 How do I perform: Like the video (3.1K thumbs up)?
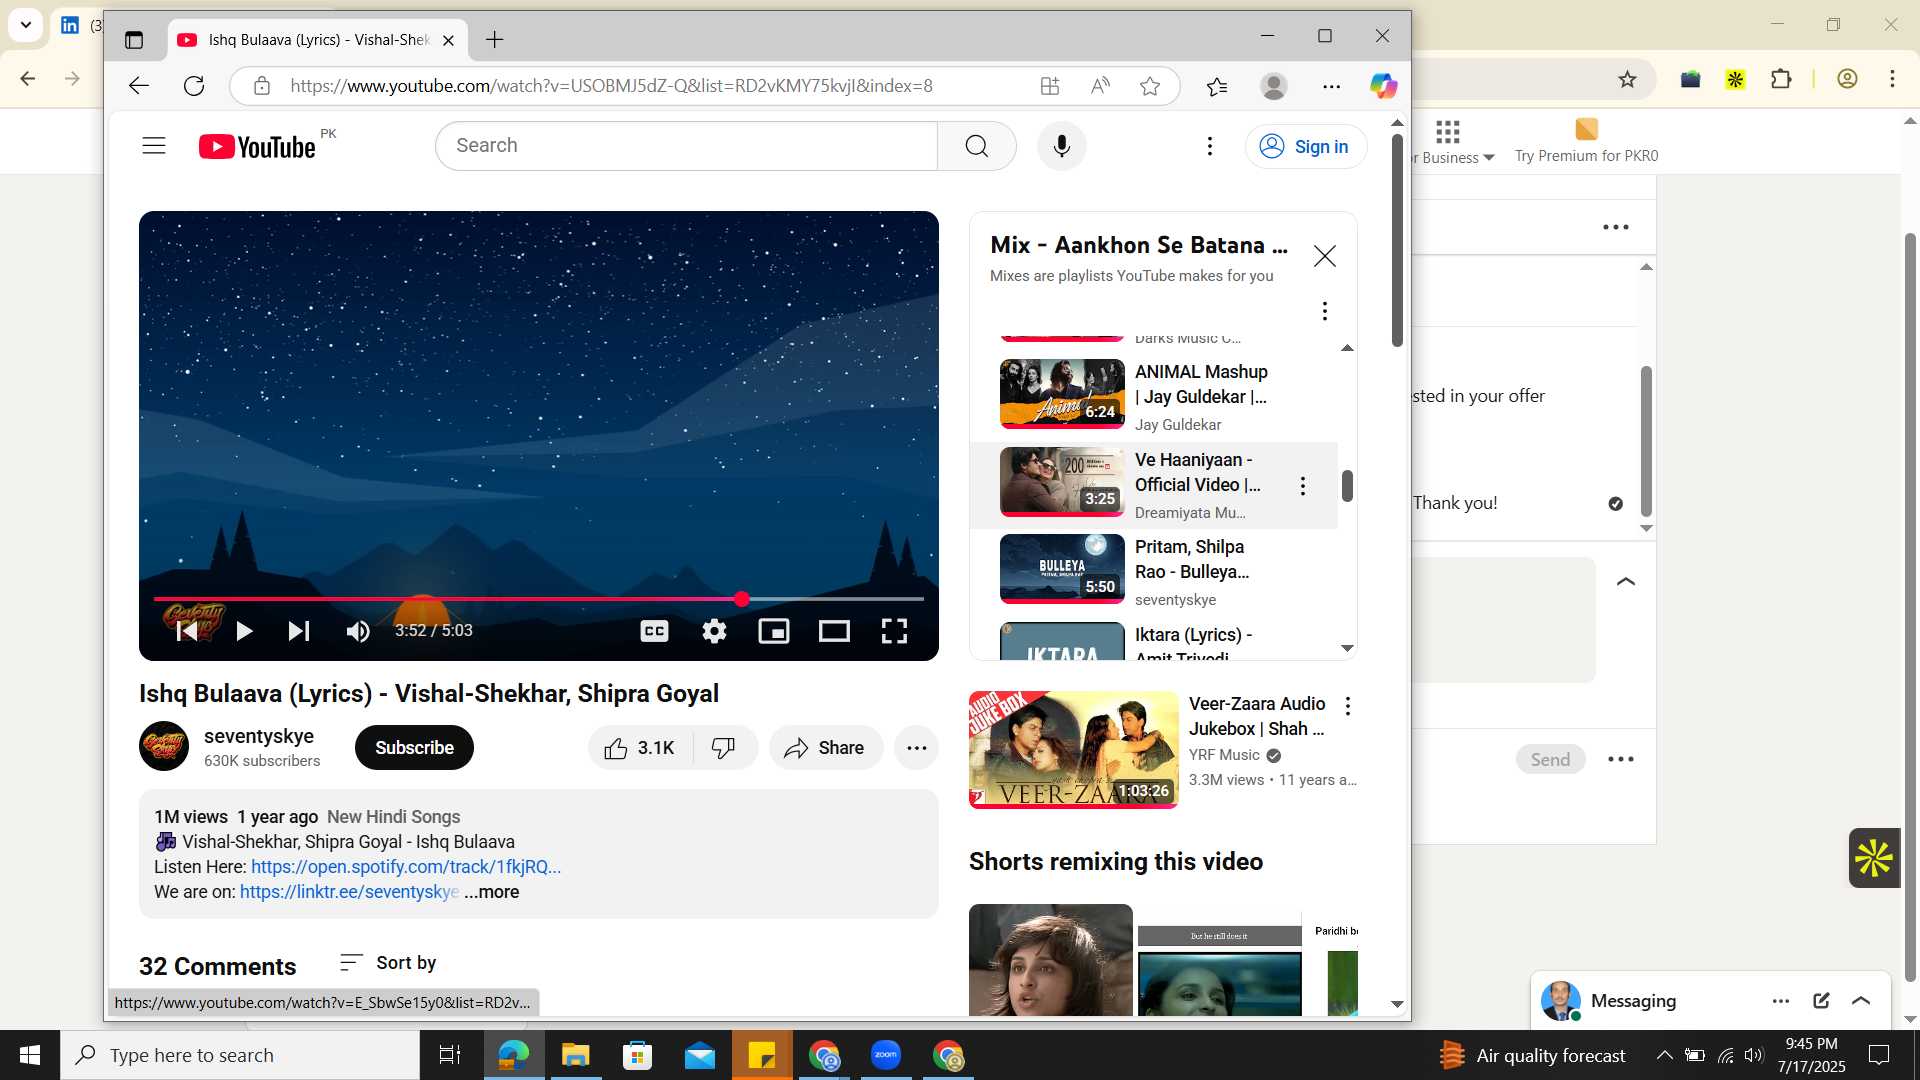[x=640, y=748]
